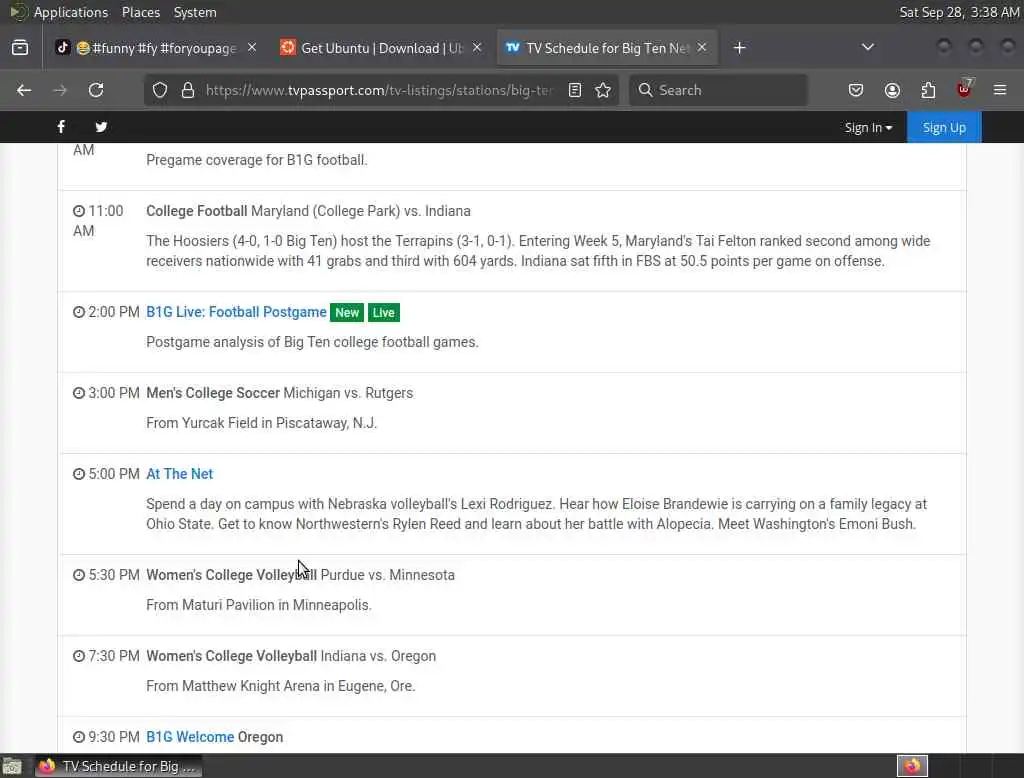The image size is (1024, 778).
Task: Open the Sign In dropdown
Action: [868, 127]
